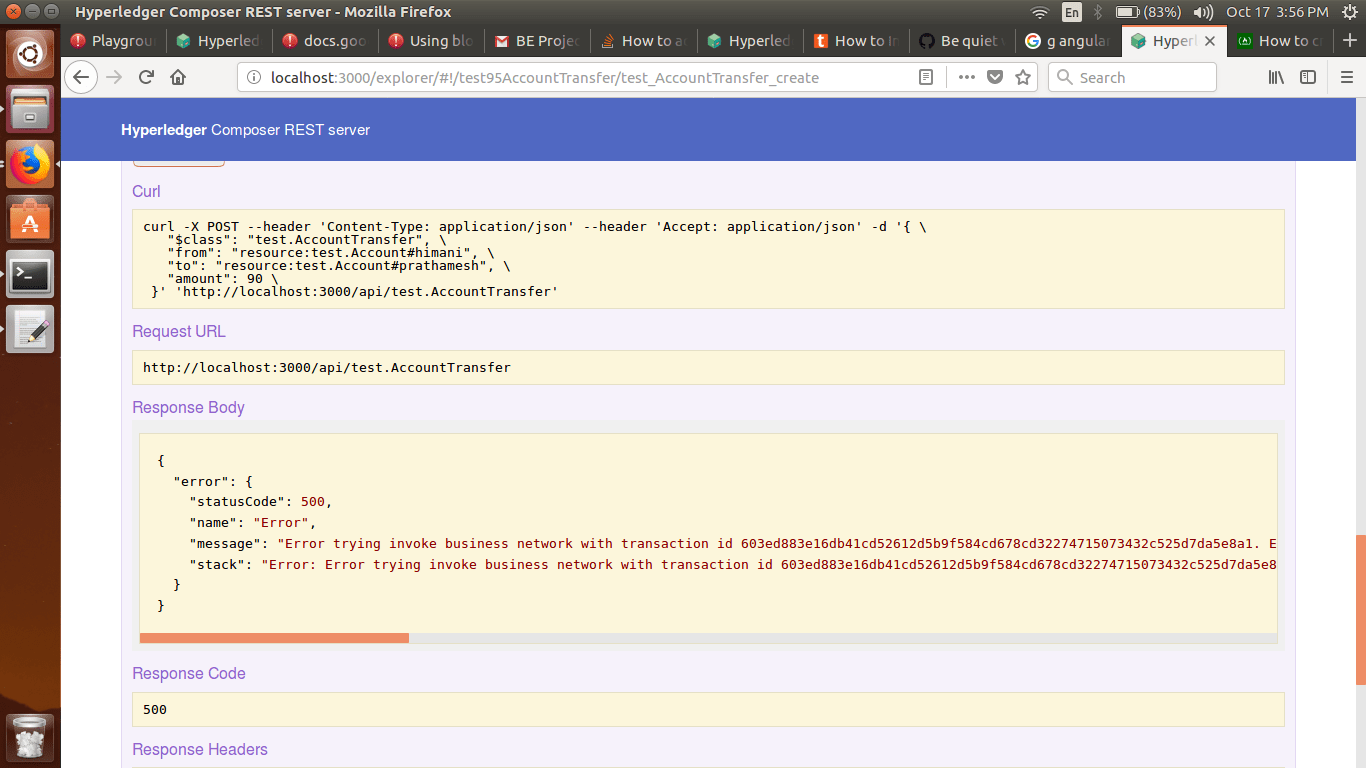Screen dimensions: 1366x768
Task: Click the "amount": 90 curl line
Action: point(222,279)
